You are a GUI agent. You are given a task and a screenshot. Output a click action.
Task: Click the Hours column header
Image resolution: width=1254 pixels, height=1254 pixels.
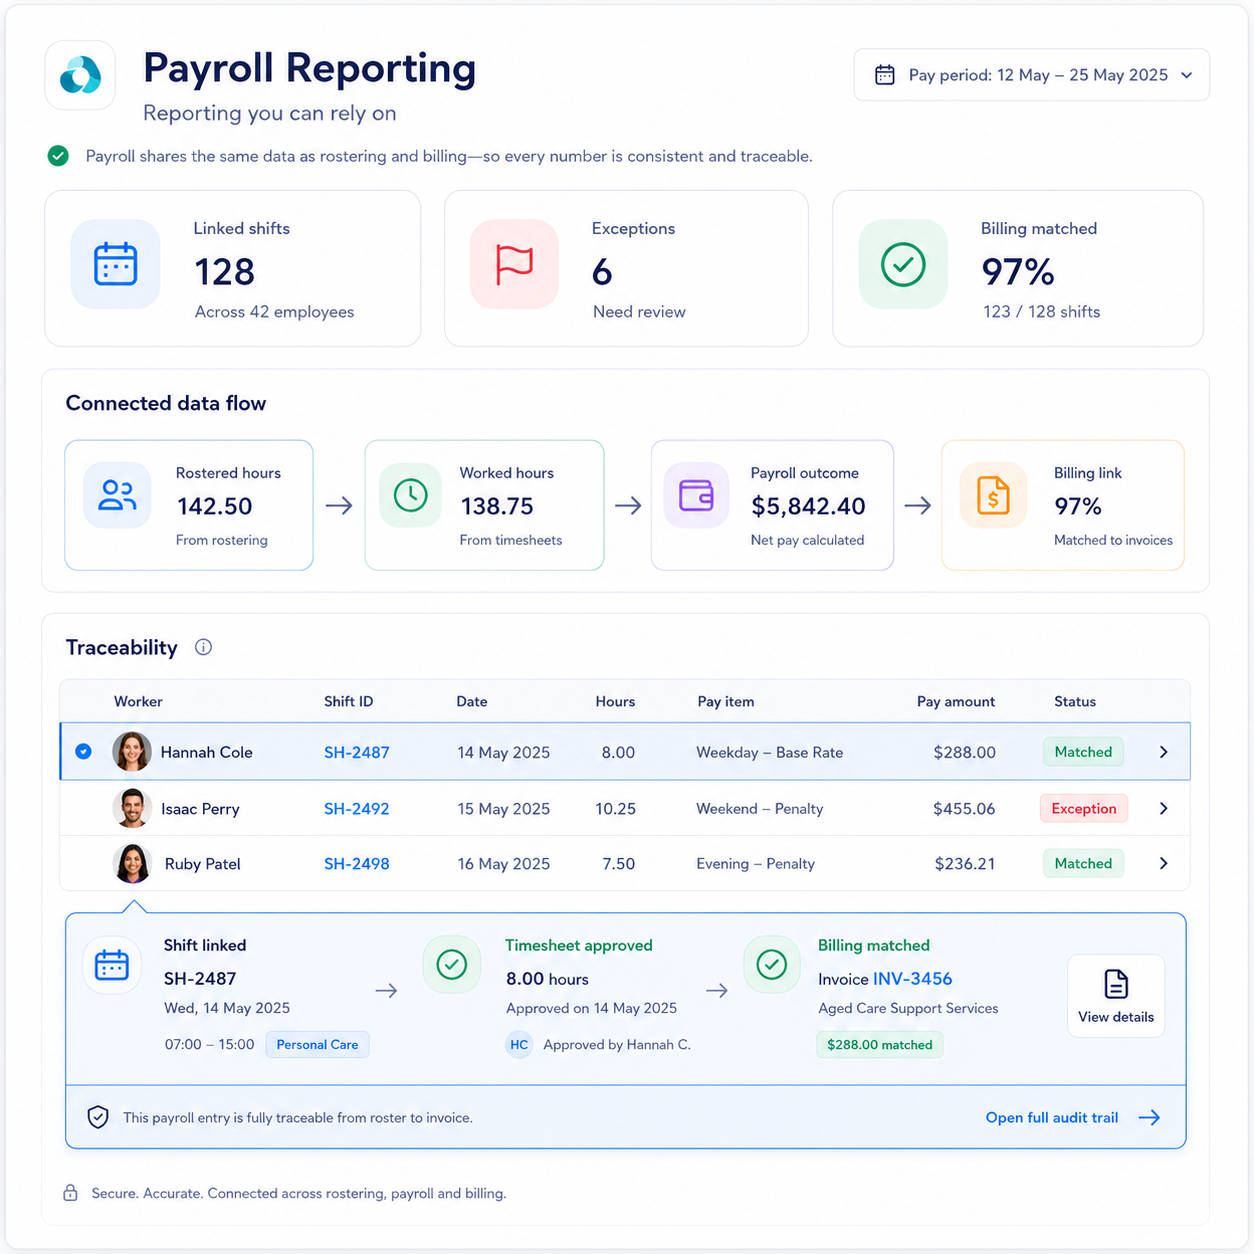(x=615, y=701)
